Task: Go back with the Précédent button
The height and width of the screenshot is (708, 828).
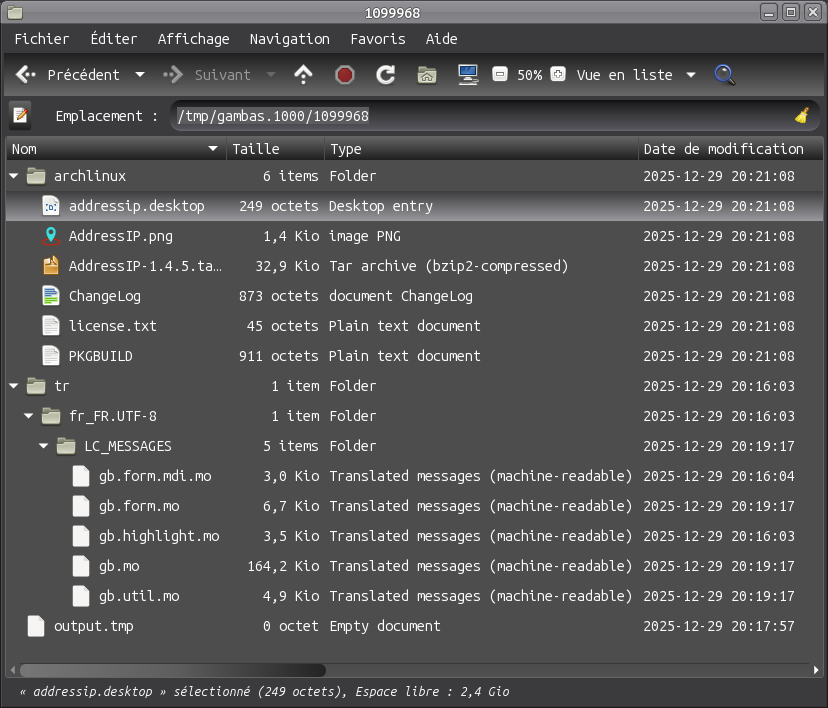Action: pos(68,75)
